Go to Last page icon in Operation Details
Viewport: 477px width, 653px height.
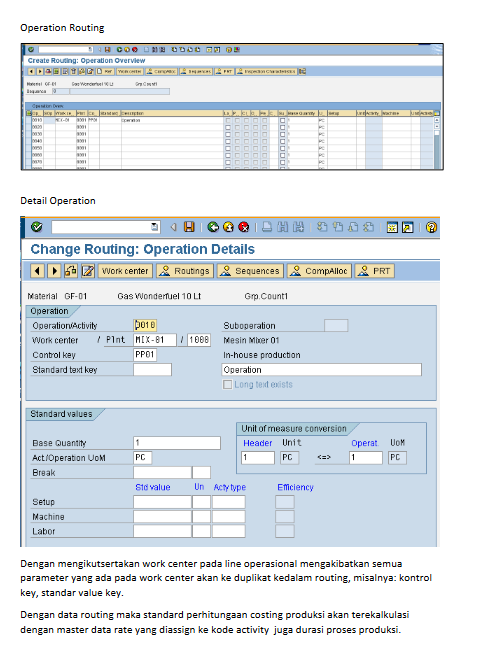369,227
